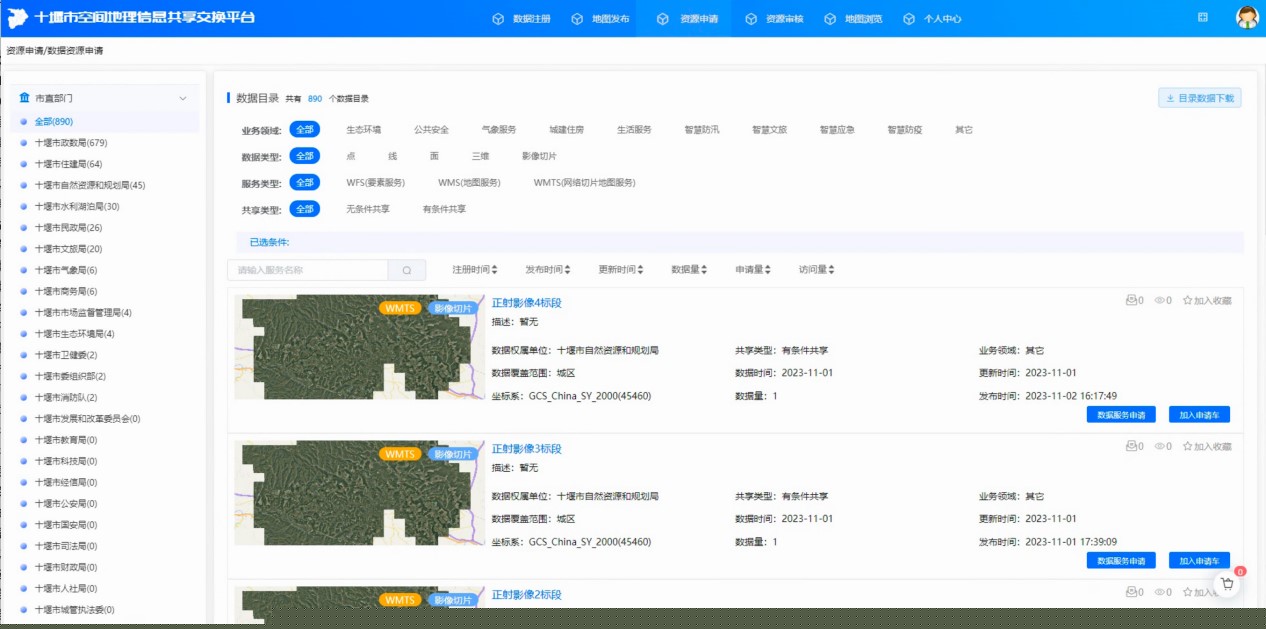Click the 市直部门 building icon
Viewport: 1266px width, 629px height.
(x=24, y=98)
